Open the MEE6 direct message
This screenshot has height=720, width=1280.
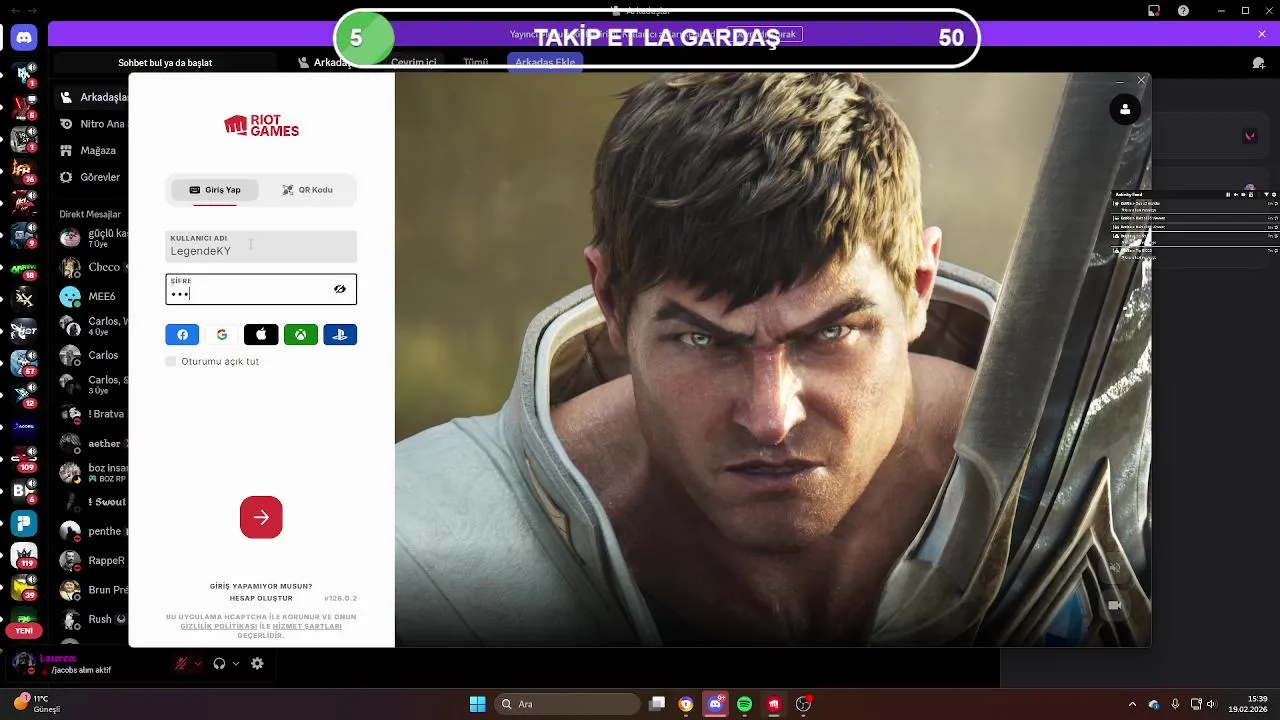(93, 296)
